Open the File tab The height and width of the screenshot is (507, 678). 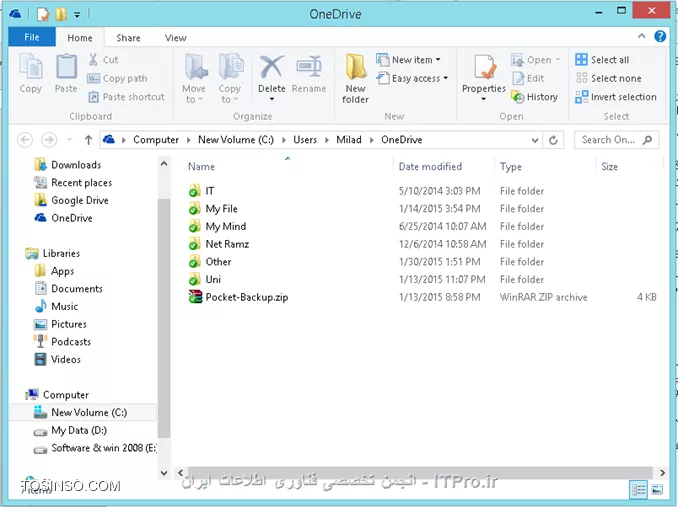click(32, 37)
